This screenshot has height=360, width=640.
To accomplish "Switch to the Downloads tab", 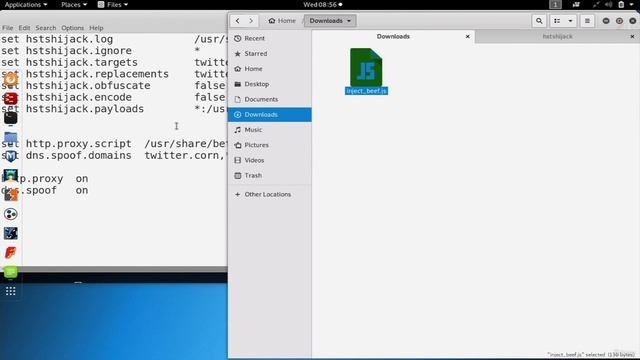I will 393,36.
